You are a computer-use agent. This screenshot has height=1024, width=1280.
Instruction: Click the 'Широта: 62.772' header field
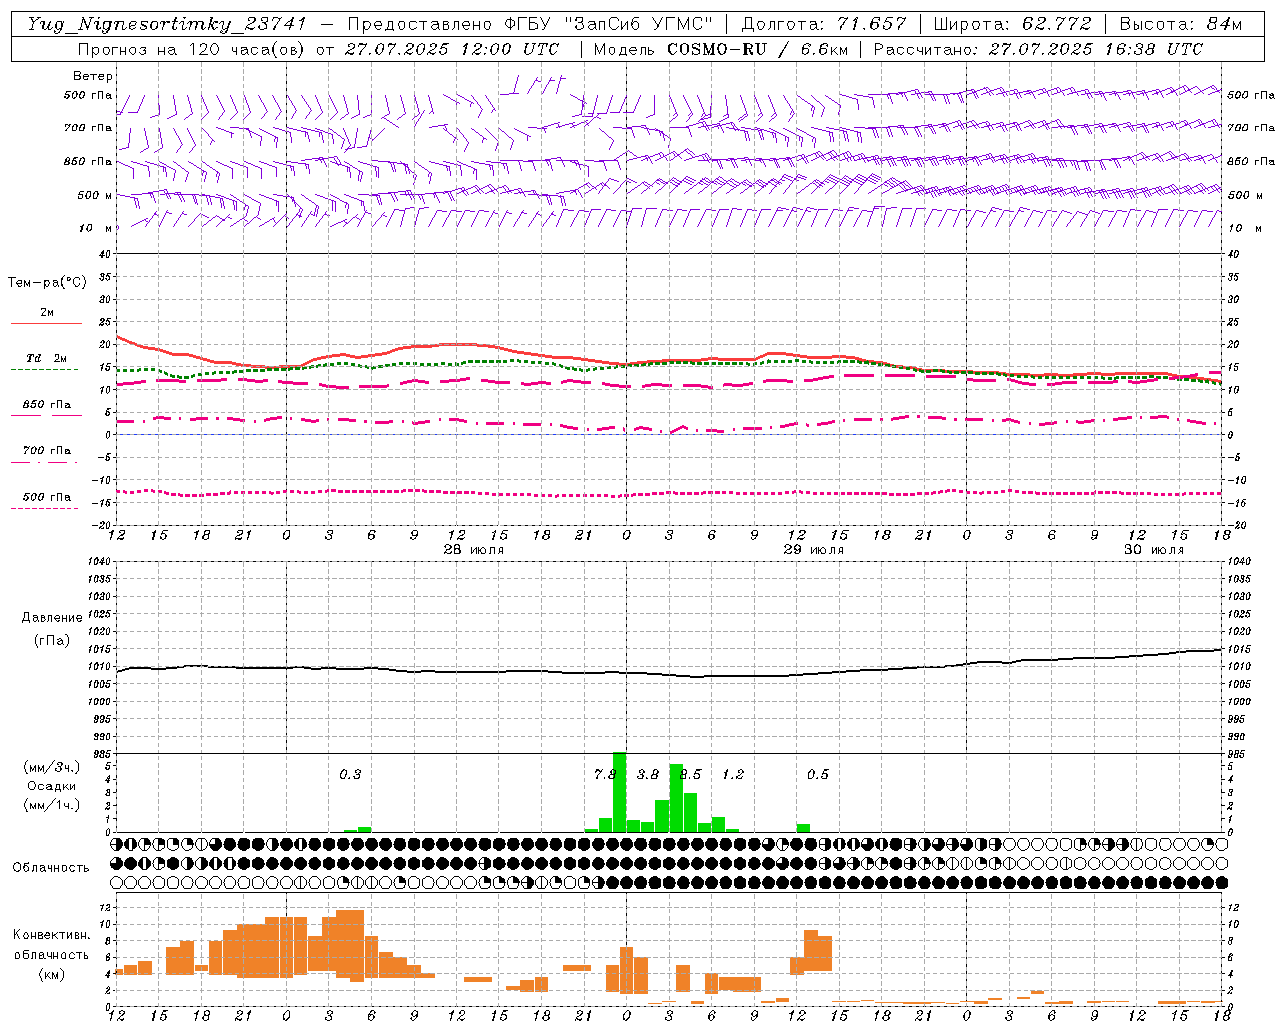tap(1012, 24)
